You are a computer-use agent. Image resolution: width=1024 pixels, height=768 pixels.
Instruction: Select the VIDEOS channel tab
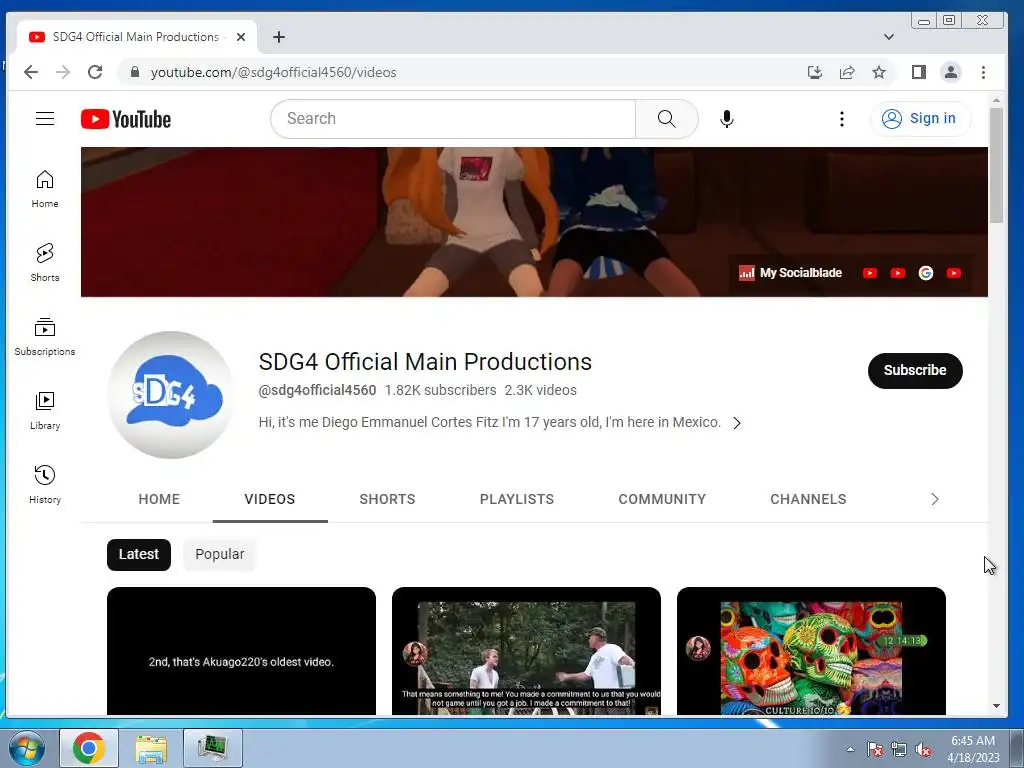point(270,499)
